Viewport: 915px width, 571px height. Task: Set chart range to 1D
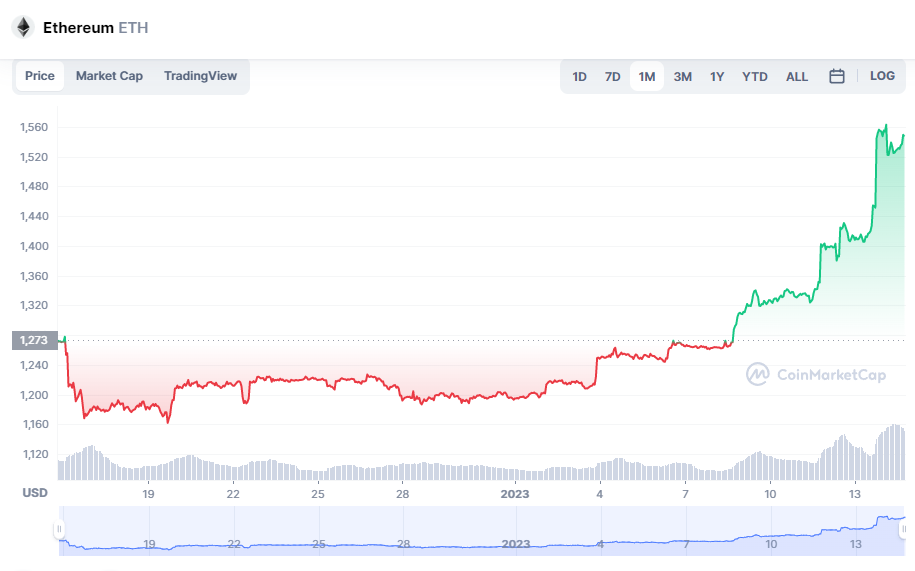[579, 76]
